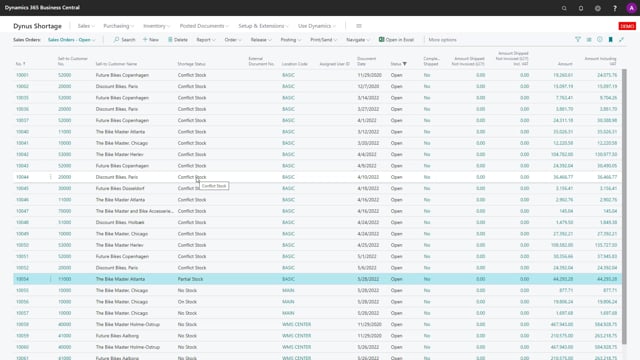
Task: Open the Release dropdown
Action: coord(261,40)
